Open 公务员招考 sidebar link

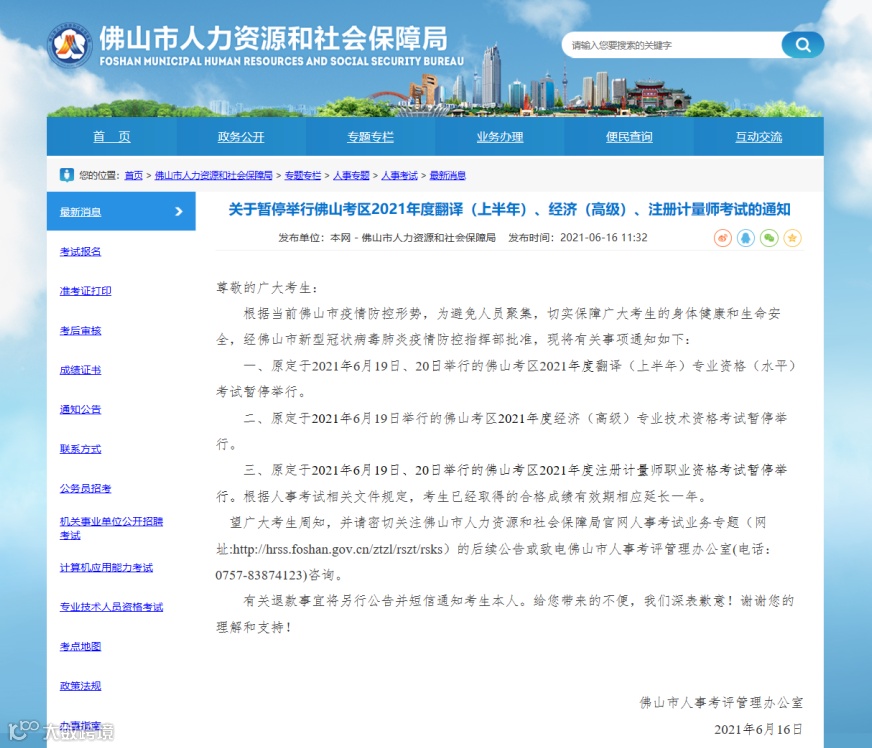[86, 488]
